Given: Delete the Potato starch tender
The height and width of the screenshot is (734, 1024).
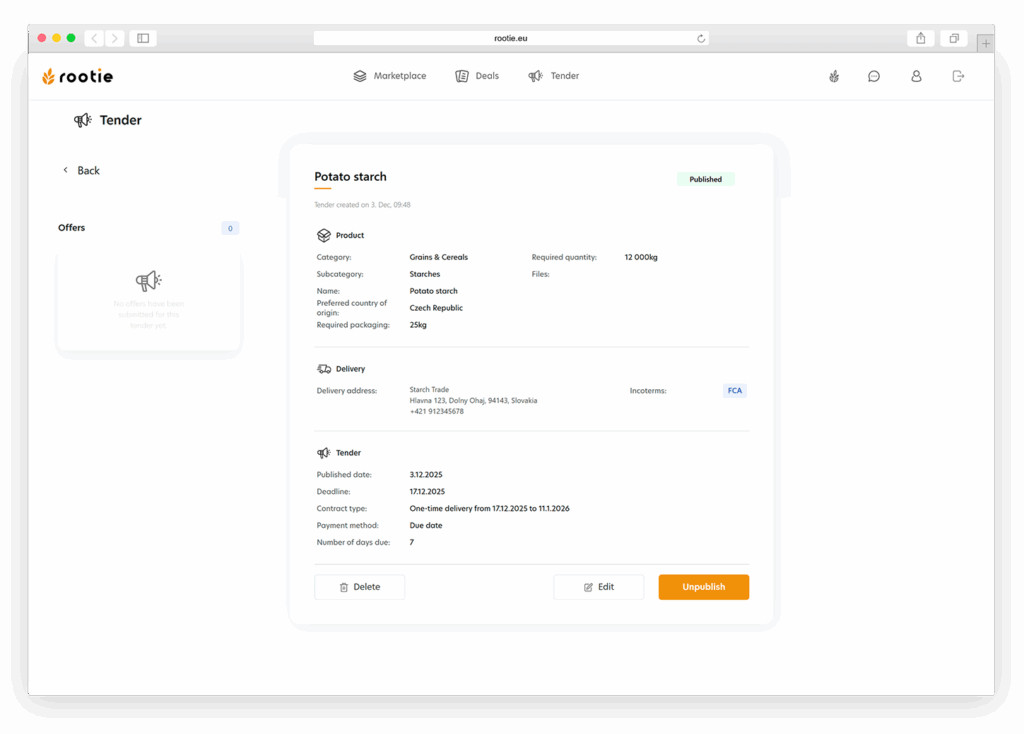Looking at the screenshot, I should pyautogui.click(x=360, y=587).
